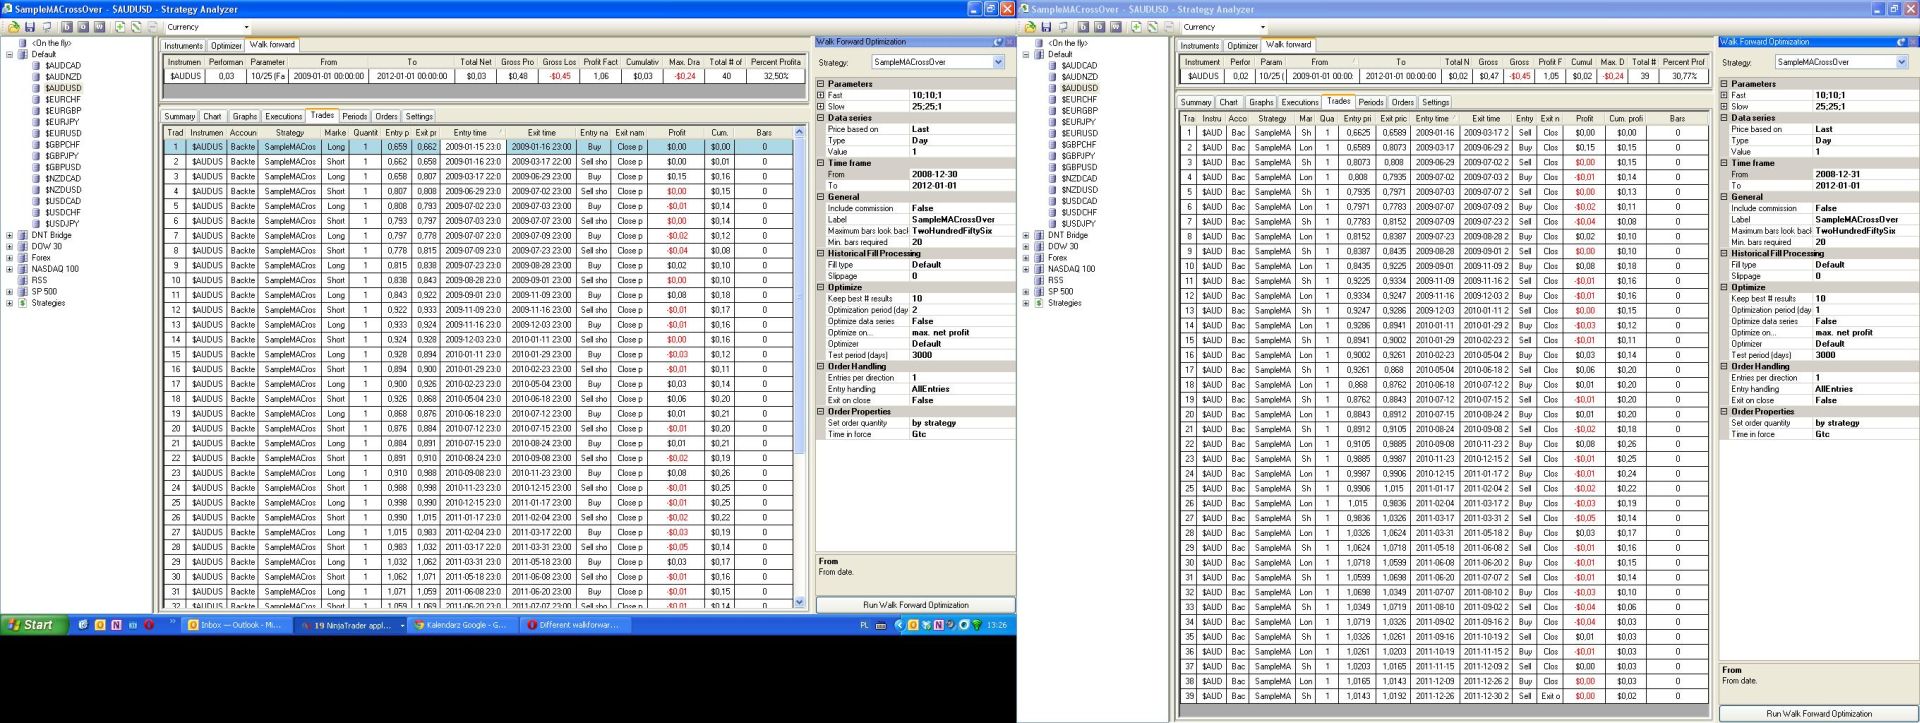Switch to Optimizer tab in left window

click(x=226, y=46)
